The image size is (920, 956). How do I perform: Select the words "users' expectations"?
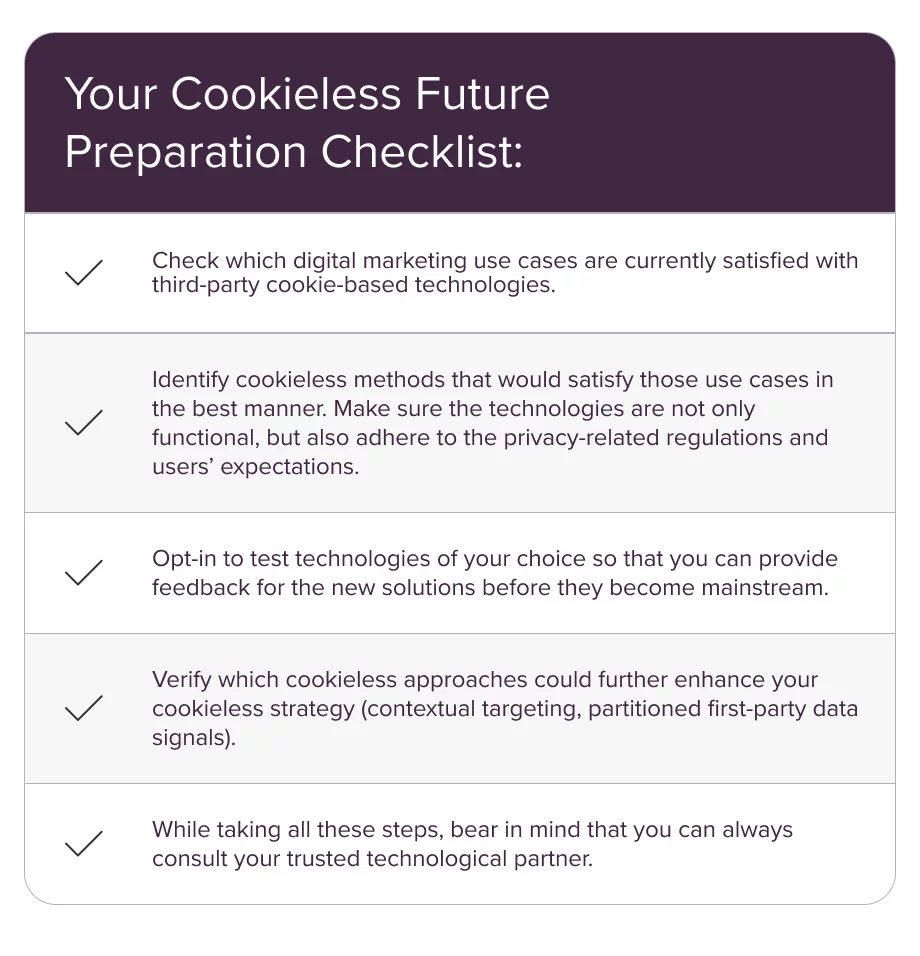(254, 467)
